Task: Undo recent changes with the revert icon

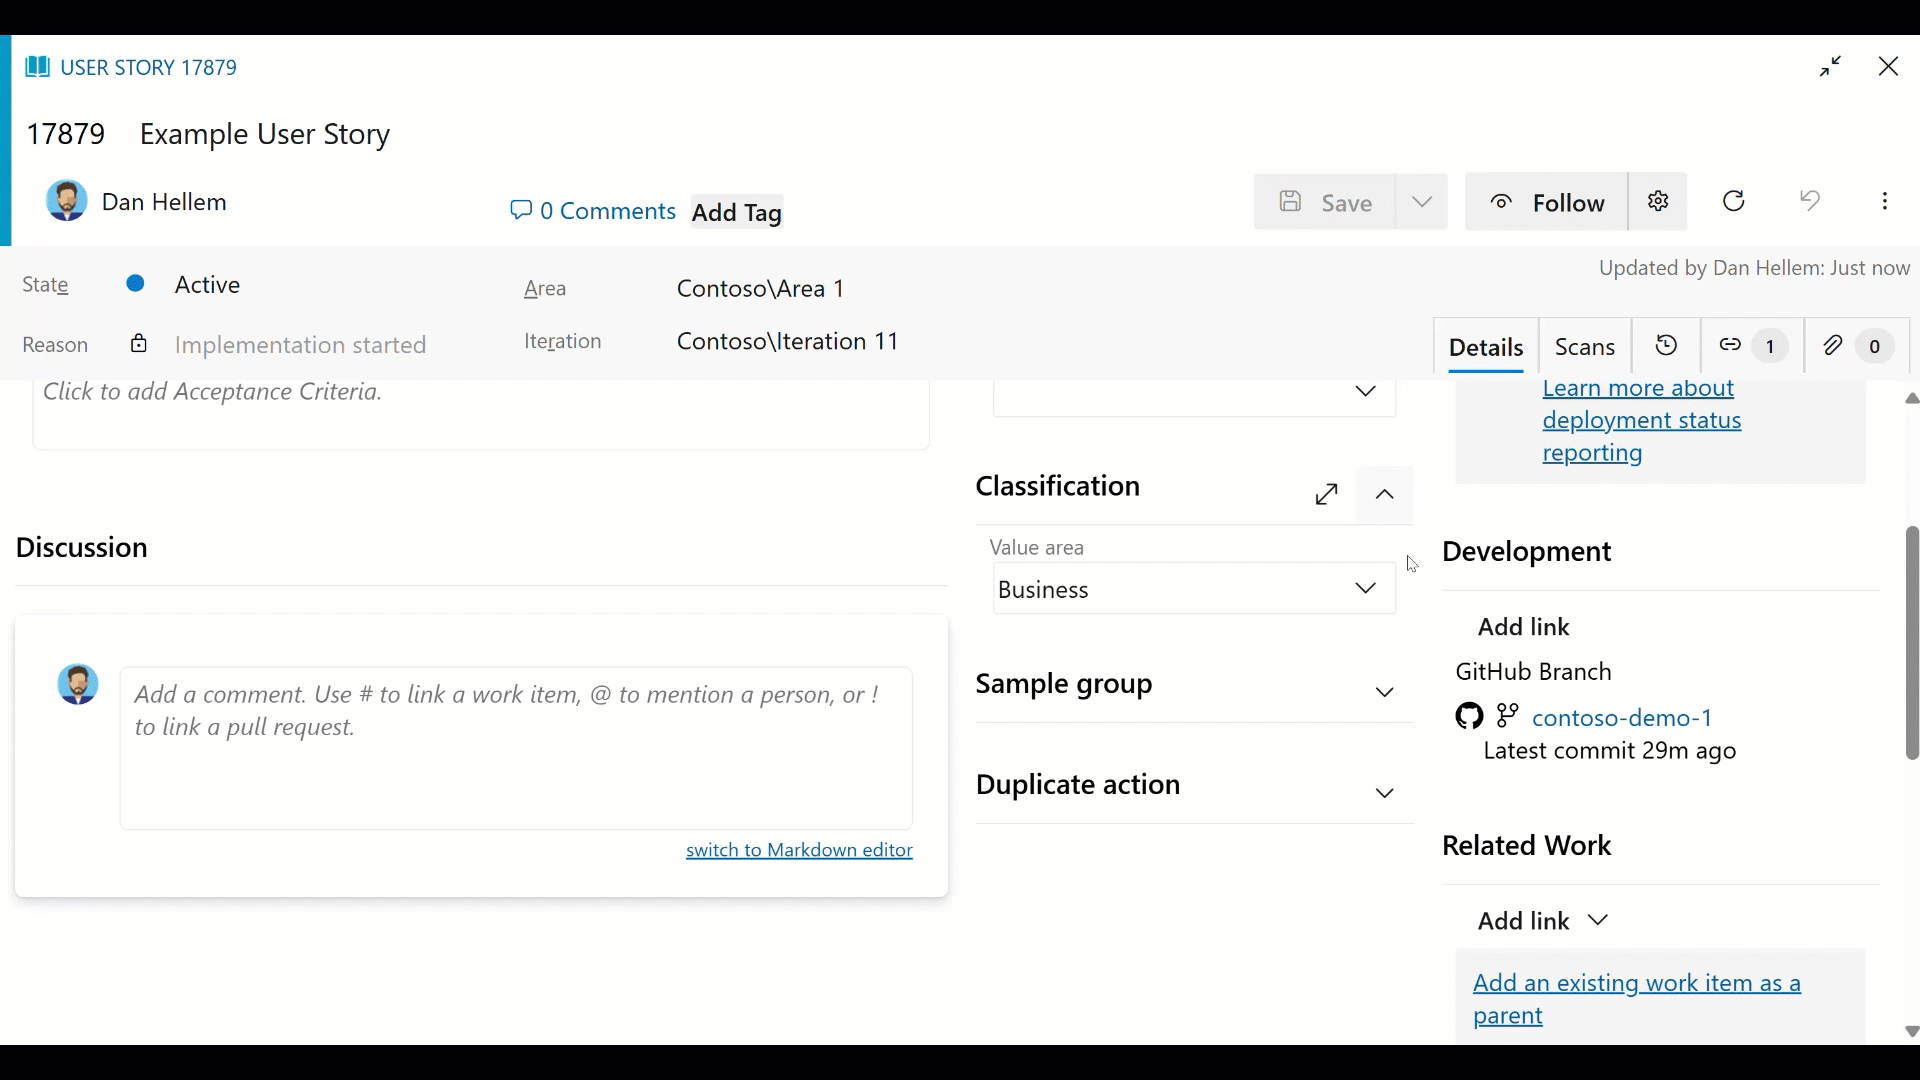Action: click(1810, 201)
